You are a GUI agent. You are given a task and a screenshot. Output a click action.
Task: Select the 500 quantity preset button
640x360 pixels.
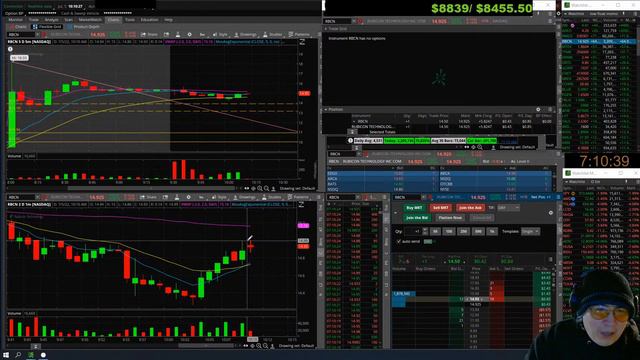478,231
